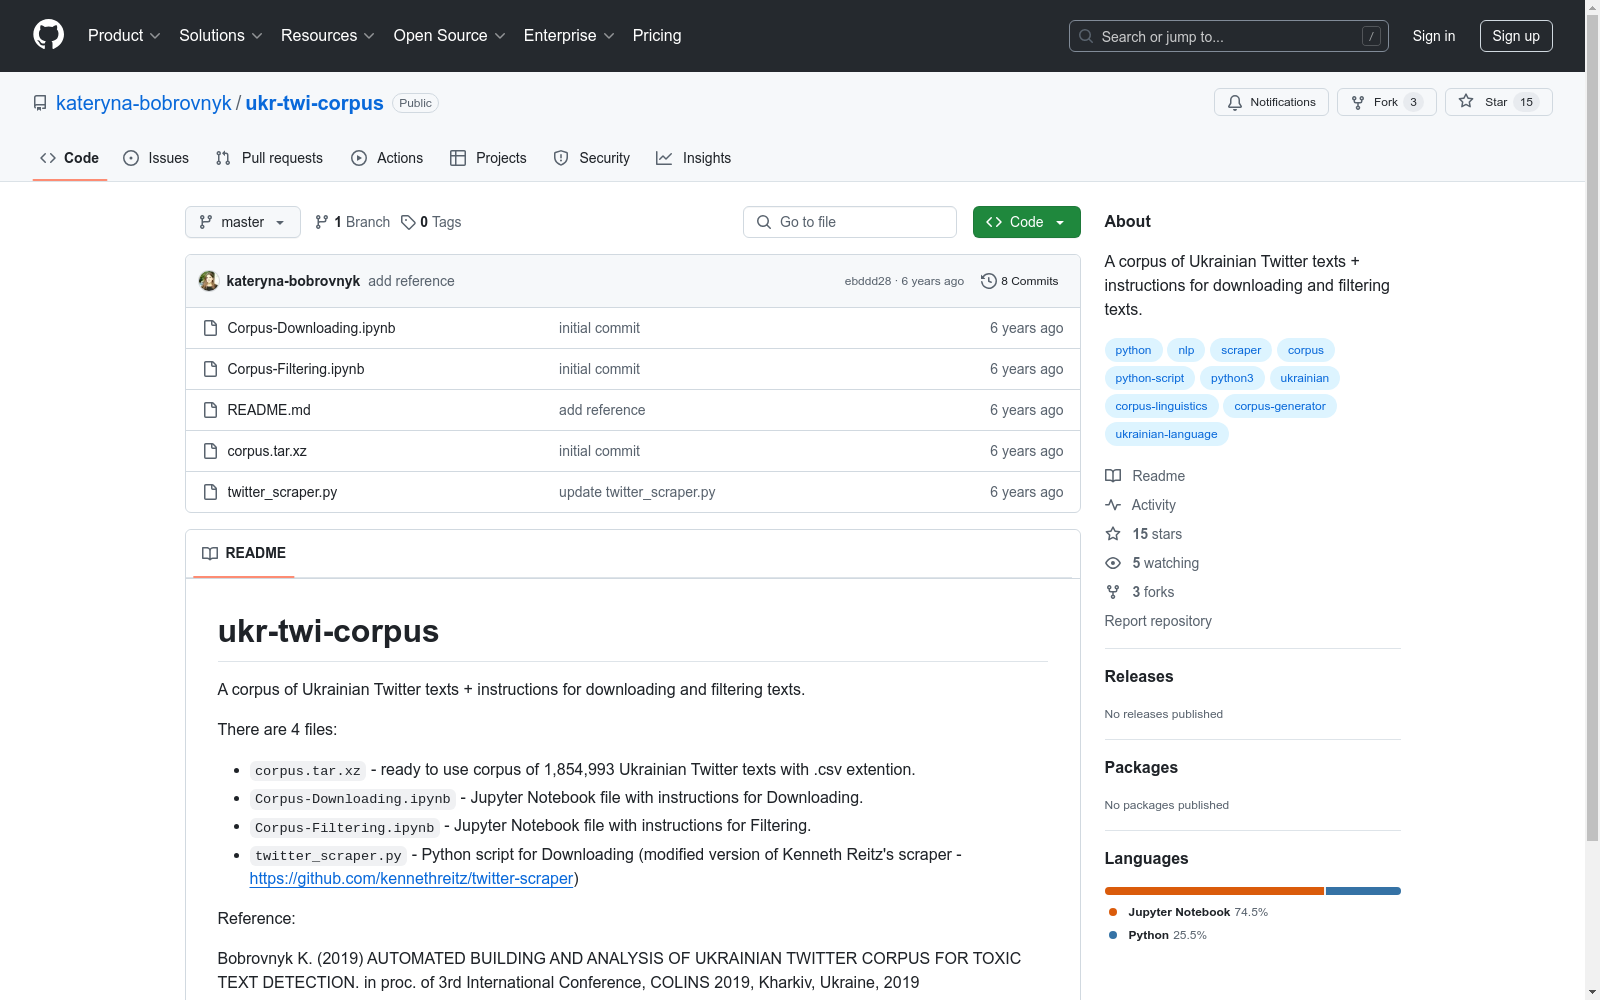Click the branch icon next to 1 Branch
Image resolution: width=1600 pixels, height=1000 pixels.
(x=322, y=222)
